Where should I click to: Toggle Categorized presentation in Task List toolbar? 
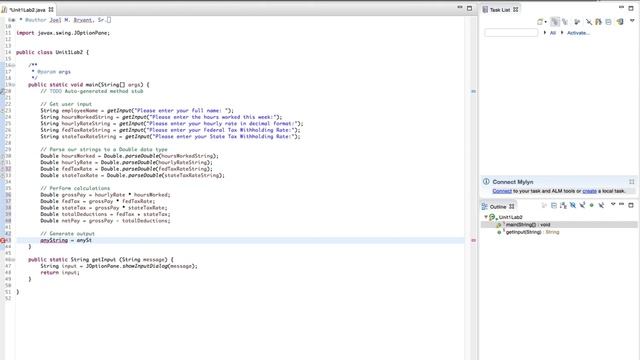(x=555, y=22)
